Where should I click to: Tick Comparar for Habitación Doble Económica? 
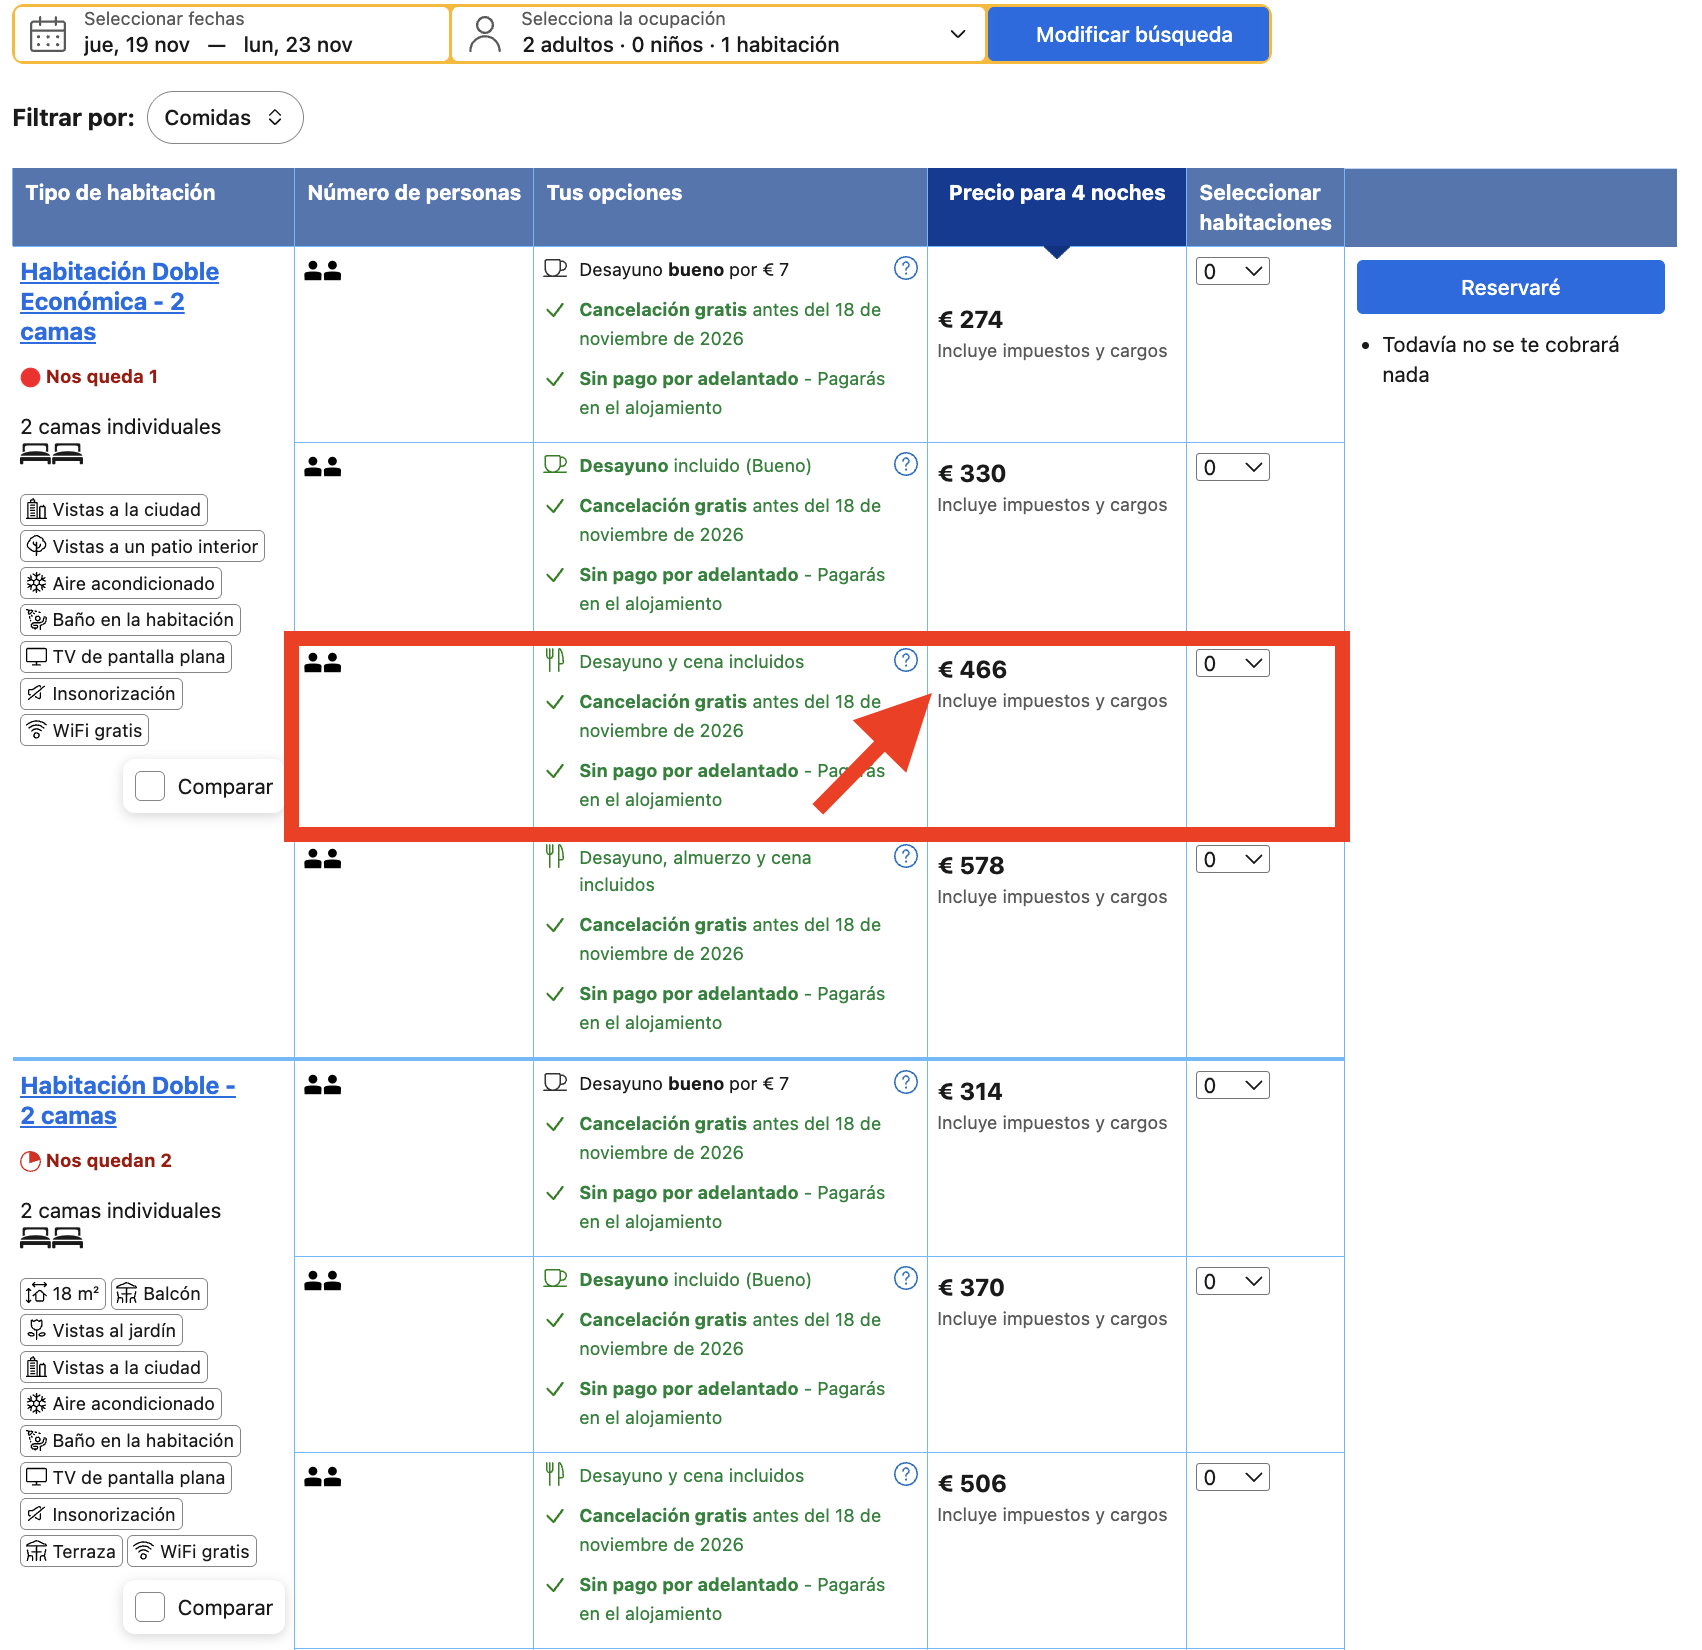(150, 786)
